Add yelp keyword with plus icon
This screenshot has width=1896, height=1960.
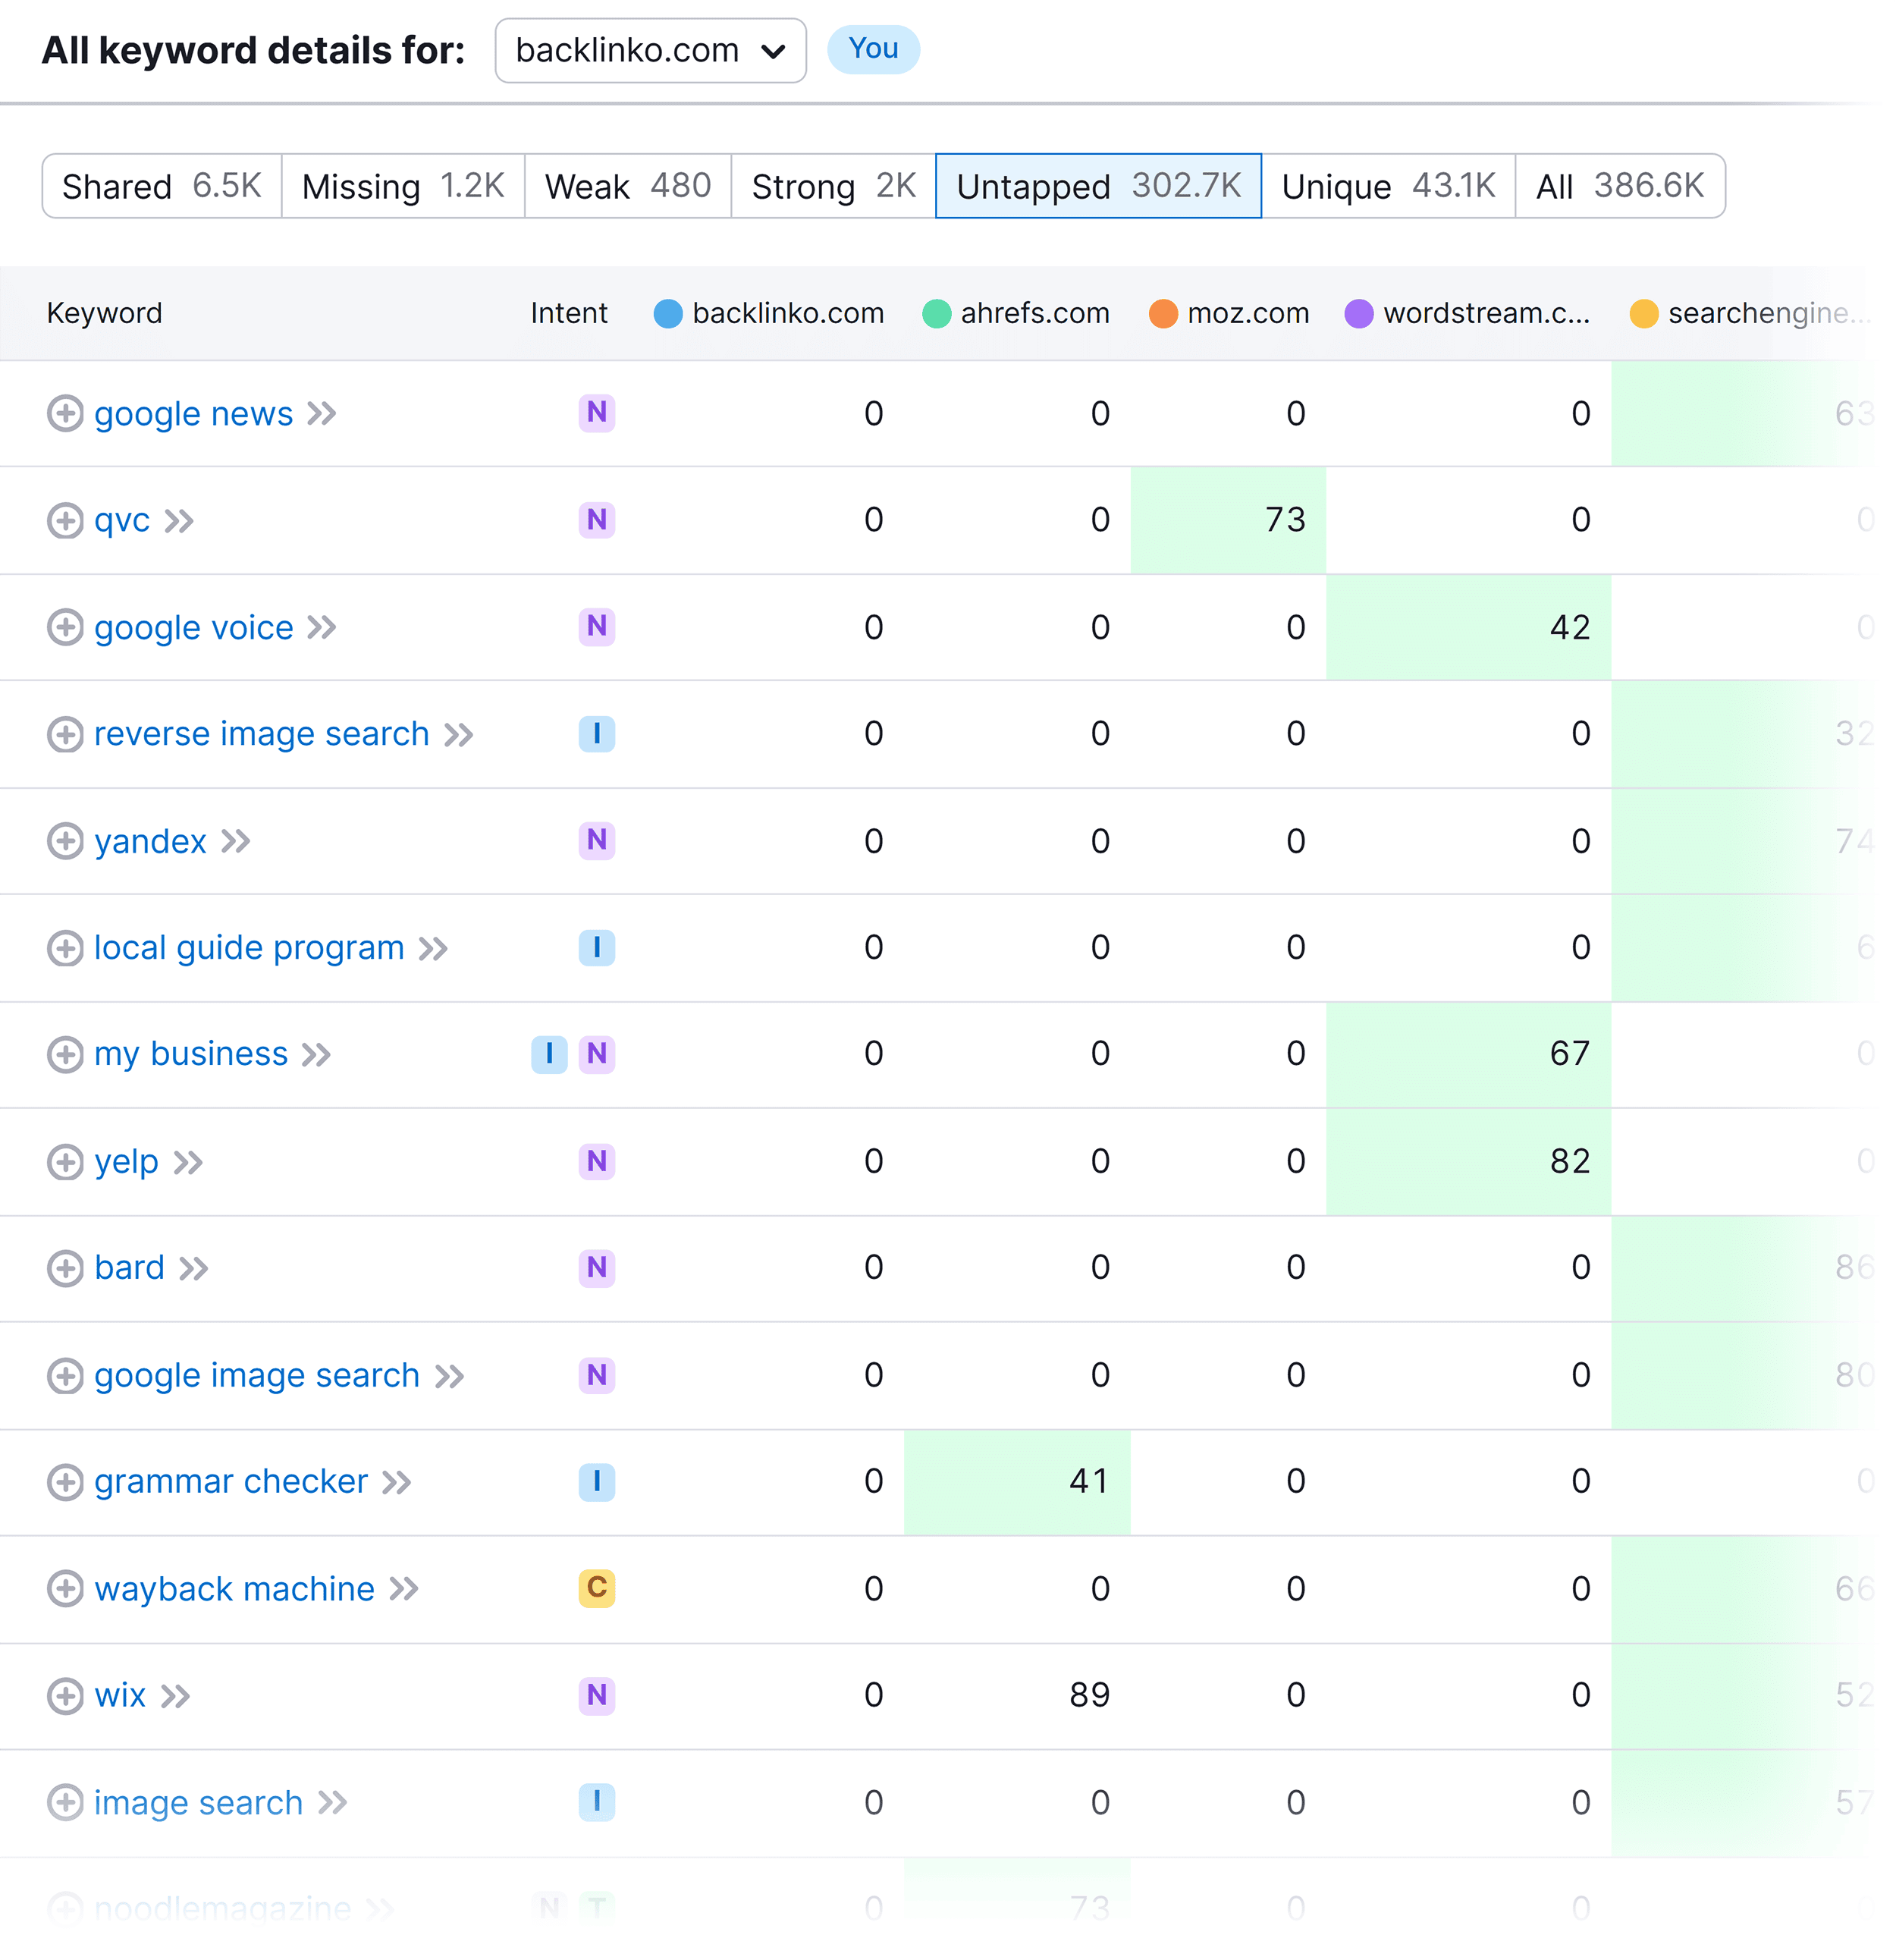[65, 1162]
